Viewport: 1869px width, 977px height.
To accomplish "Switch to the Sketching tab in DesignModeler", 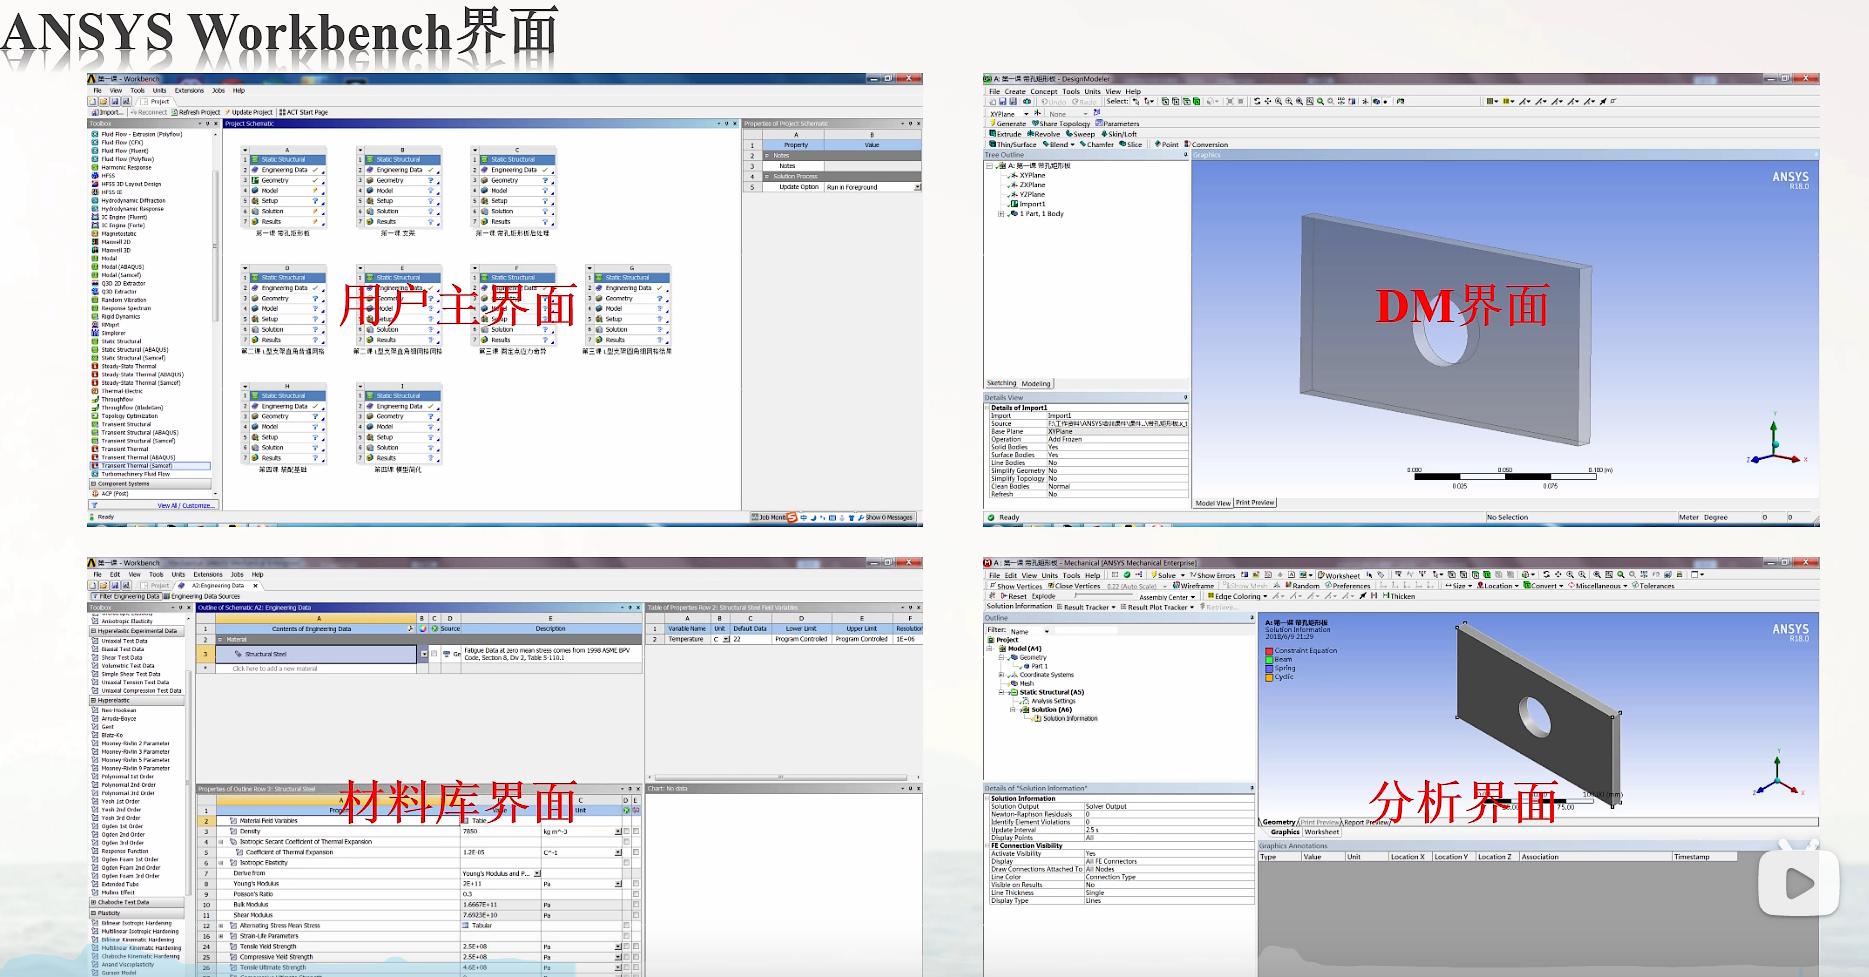I will (1001, 383).
